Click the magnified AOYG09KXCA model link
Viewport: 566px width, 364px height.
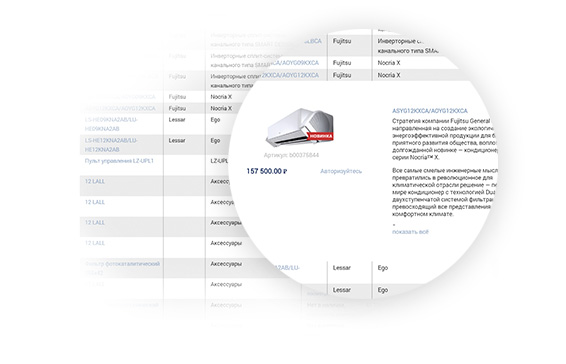294,63
